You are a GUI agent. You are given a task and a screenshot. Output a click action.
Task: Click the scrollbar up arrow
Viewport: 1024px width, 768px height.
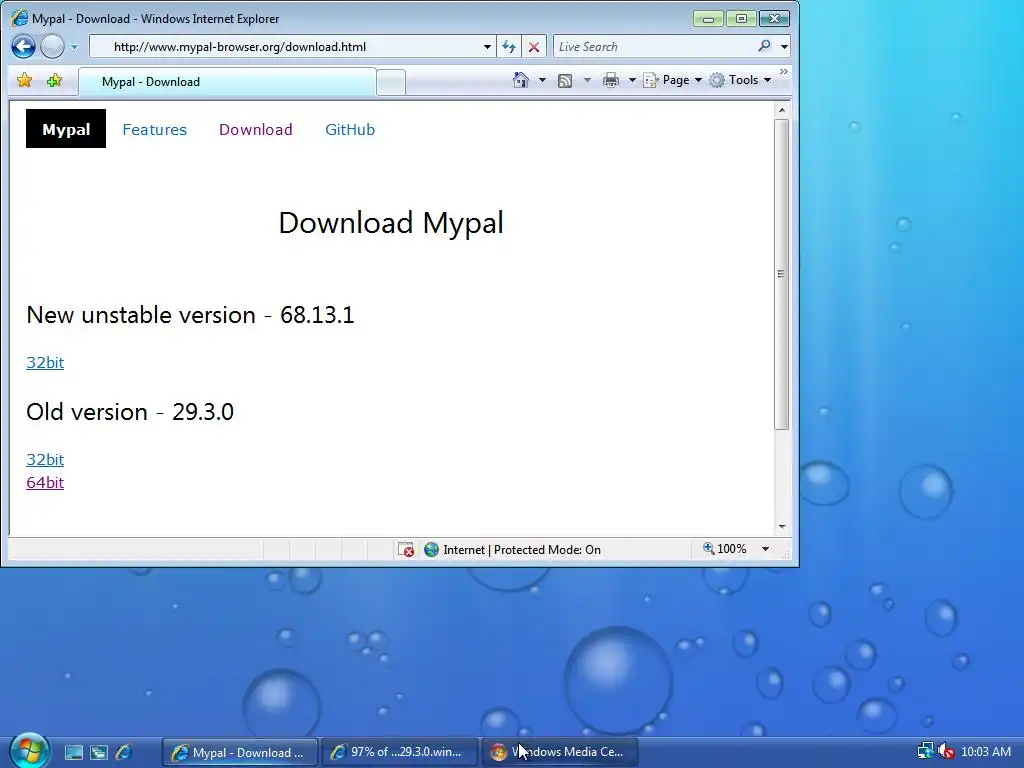[x=782, y=110]
